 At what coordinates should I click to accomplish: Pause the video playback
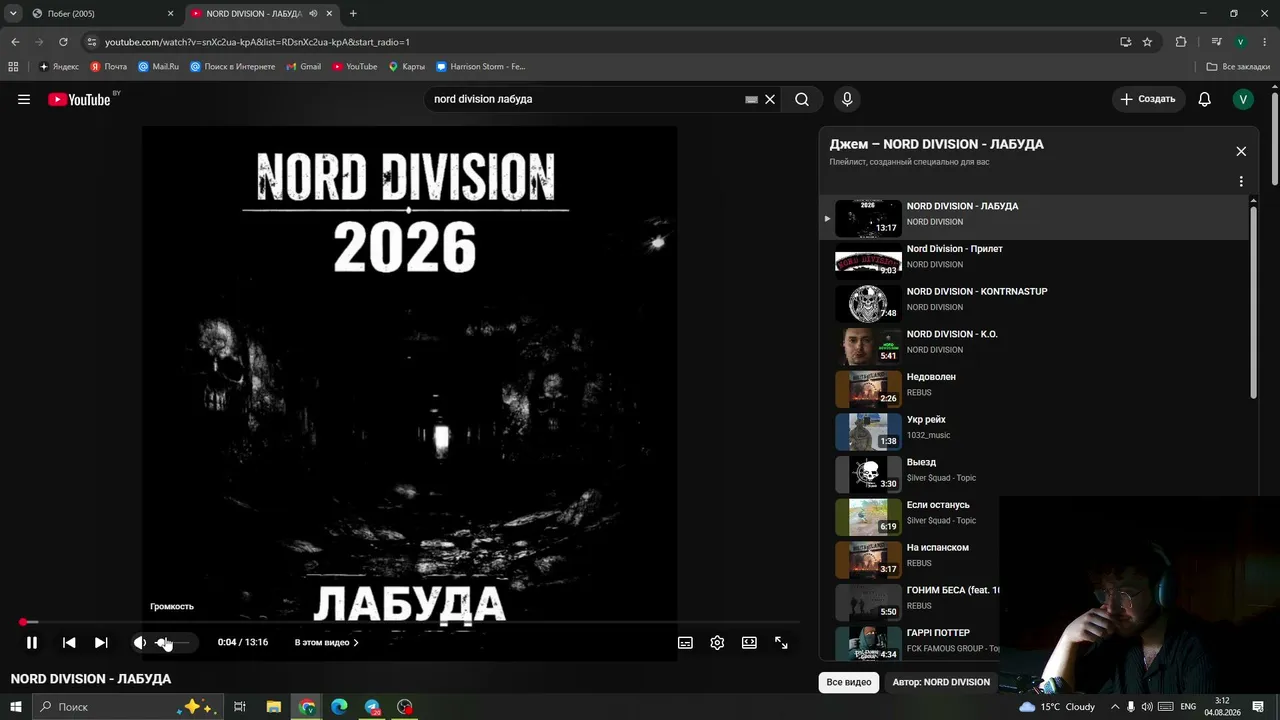(x=32, y=643)
